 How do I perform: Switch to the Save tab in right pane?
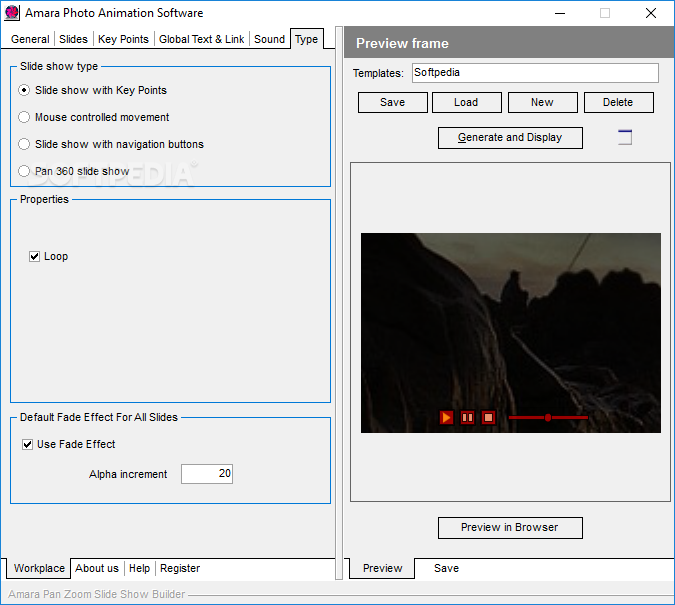pos(446,568)
